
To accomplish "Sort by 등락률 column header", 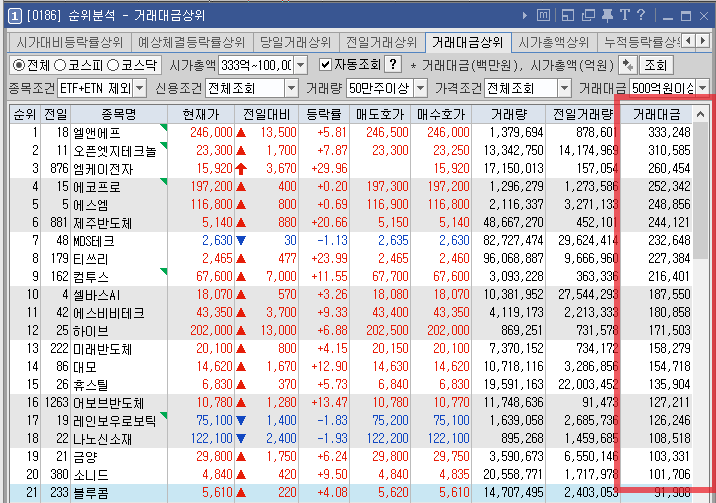I will click(324, 114).
